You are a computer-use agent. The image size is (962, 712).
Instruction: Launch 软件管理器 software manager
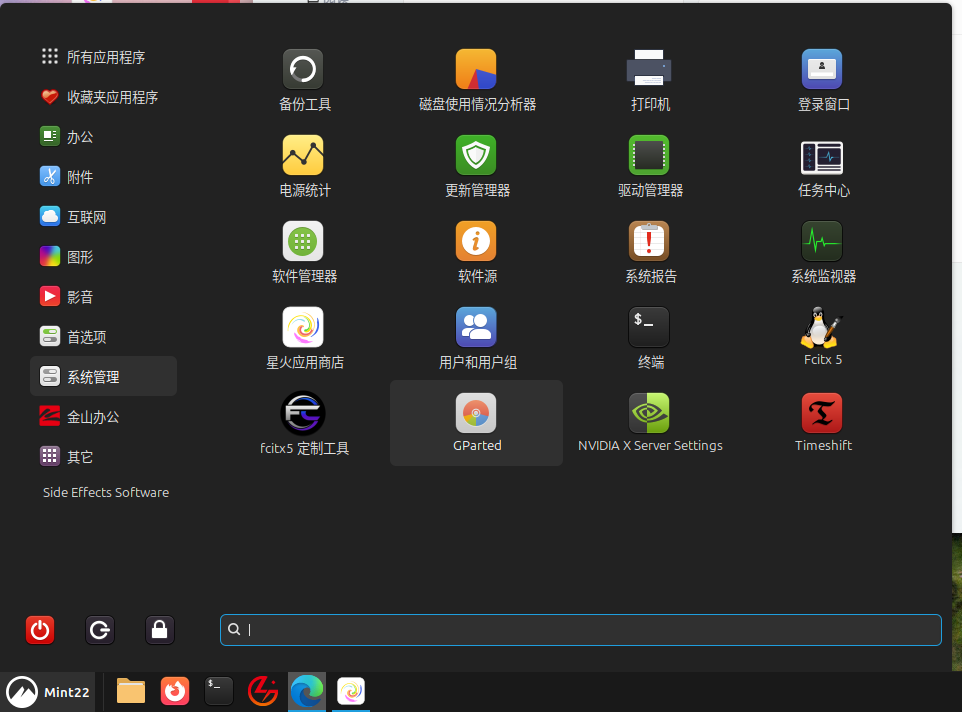pos(304,252)
